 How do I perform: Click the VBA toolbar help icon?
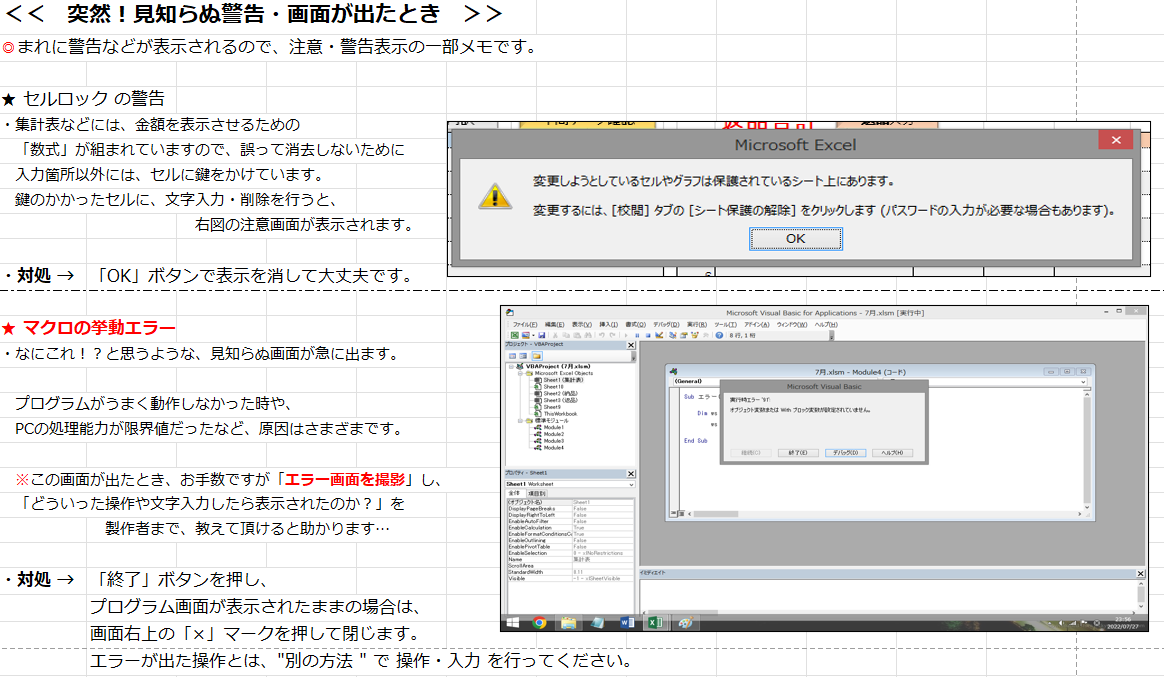point(719,335)
